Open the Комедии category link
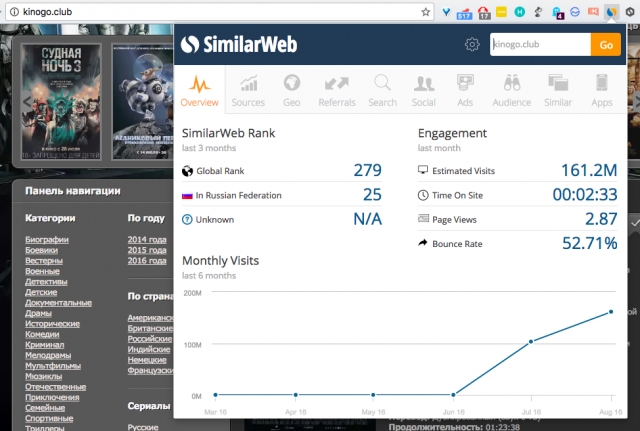 [42, 334]
